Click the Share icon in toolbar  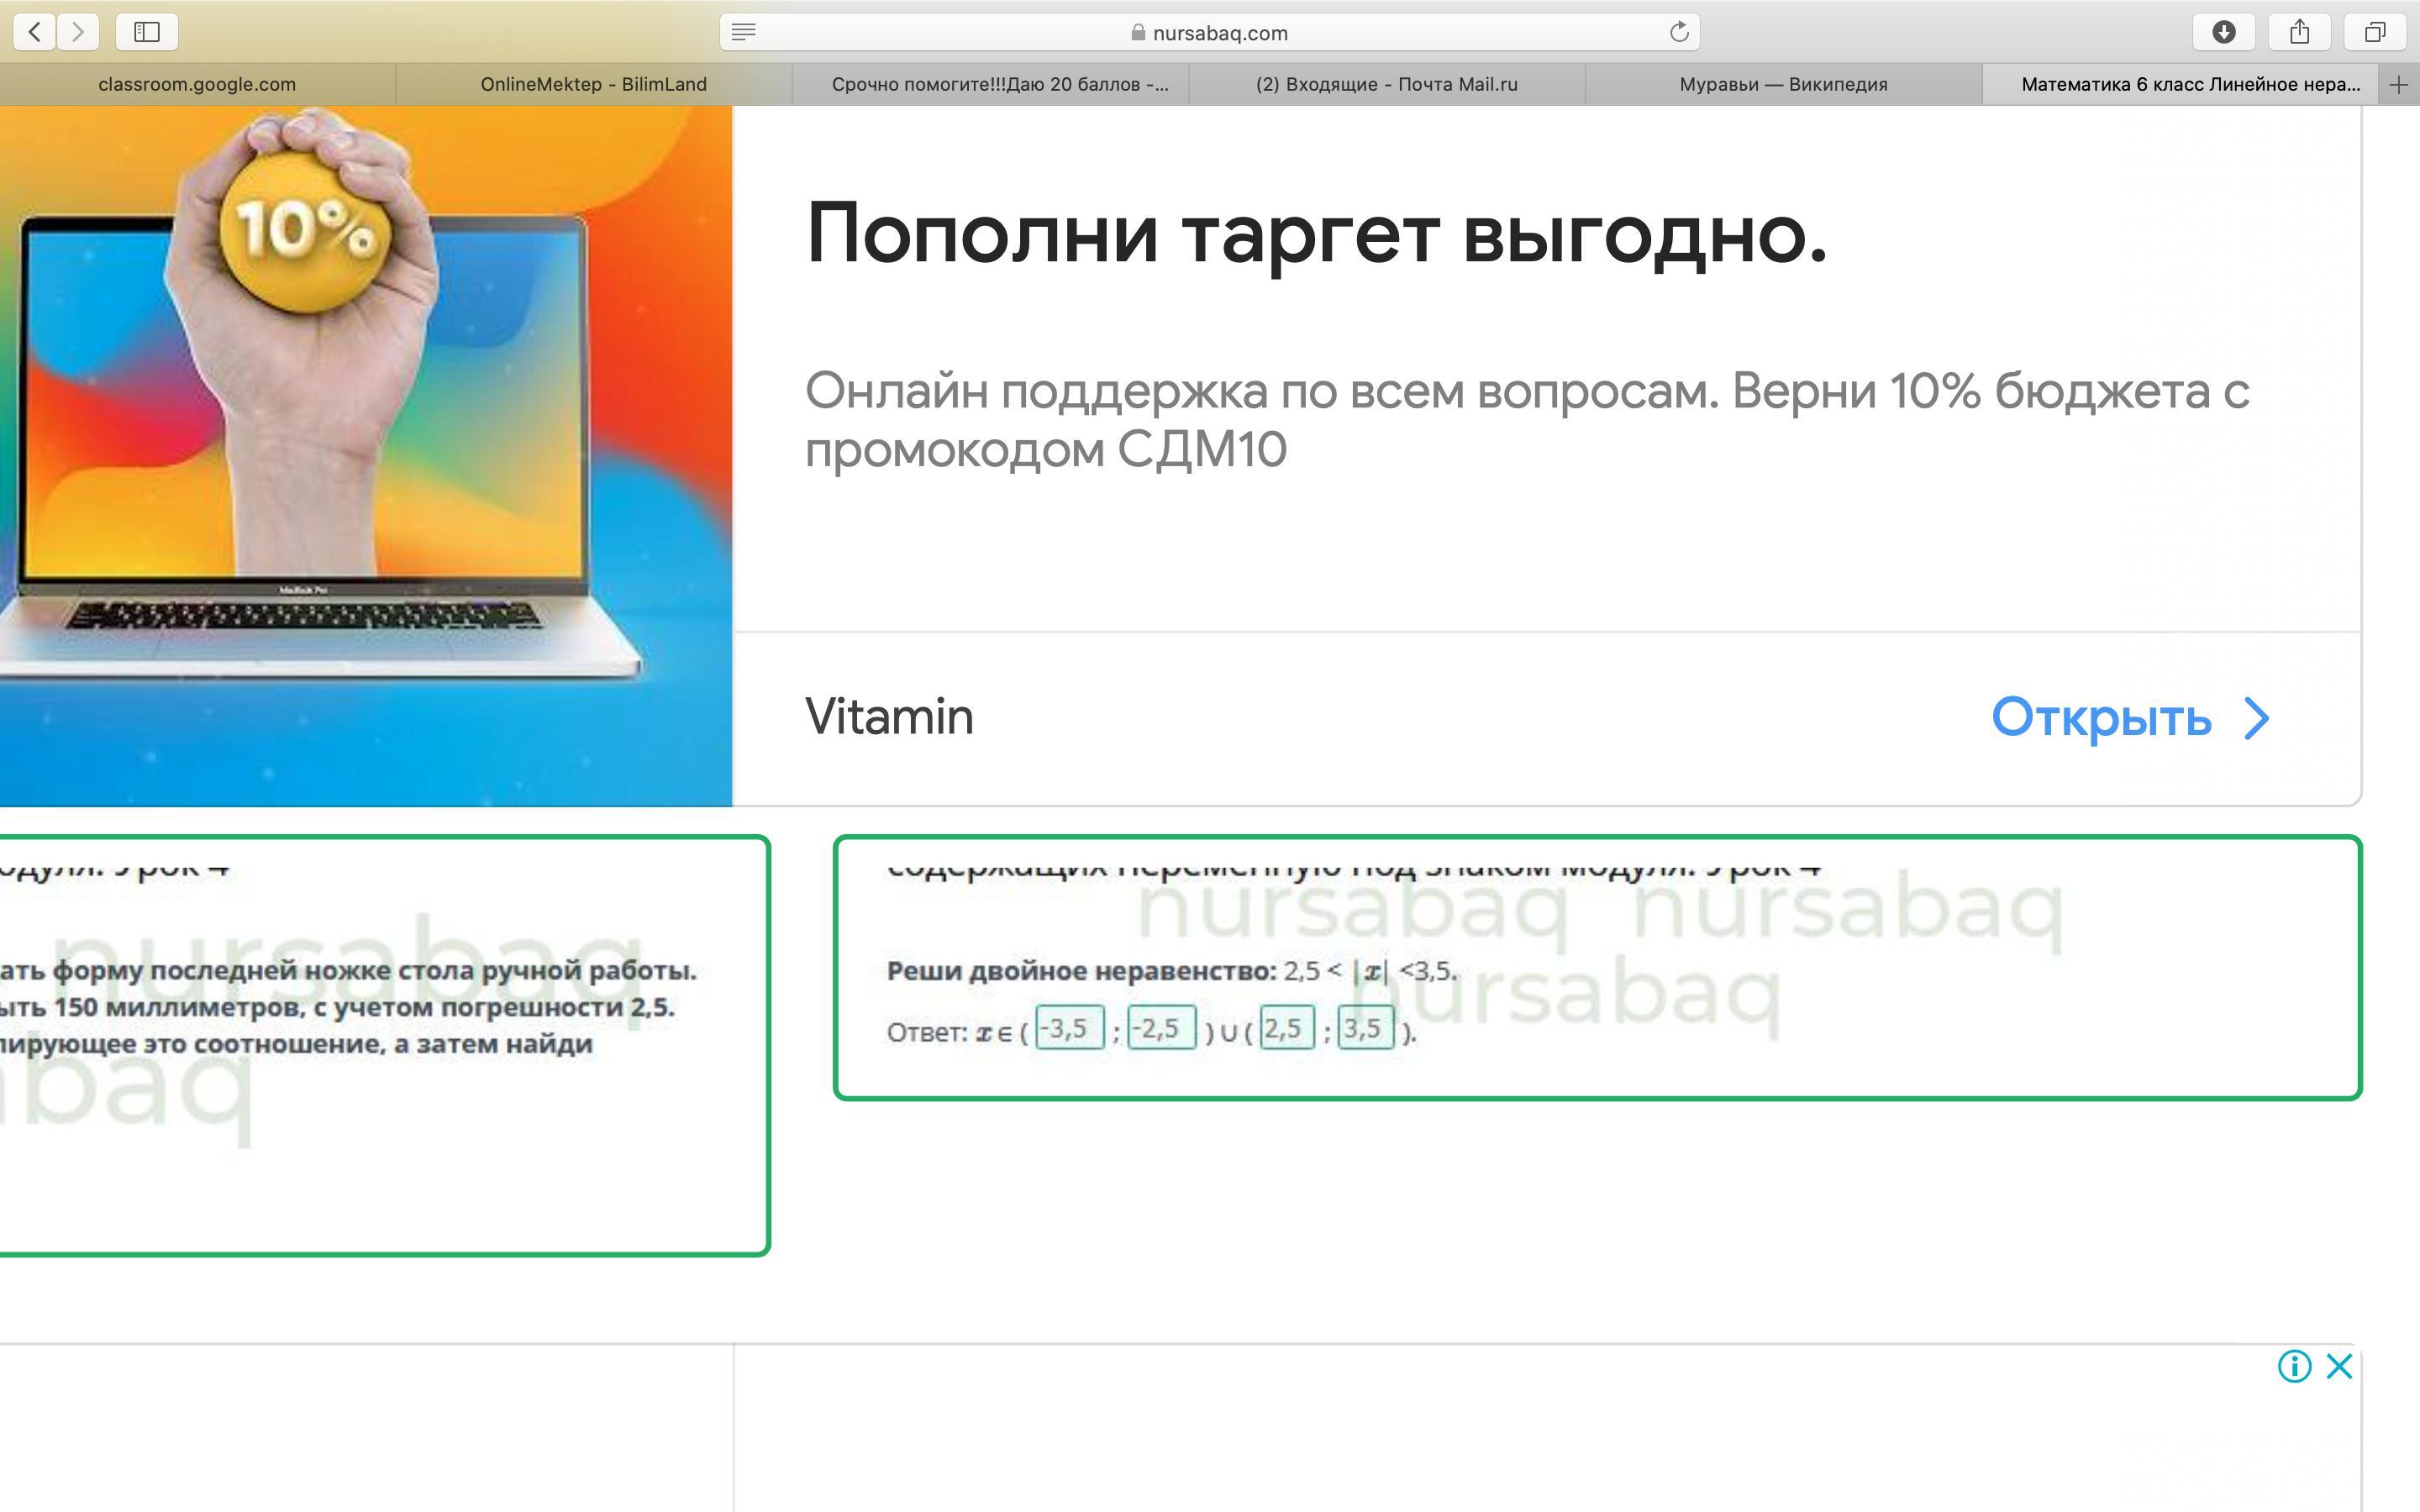pos(2299,32)
